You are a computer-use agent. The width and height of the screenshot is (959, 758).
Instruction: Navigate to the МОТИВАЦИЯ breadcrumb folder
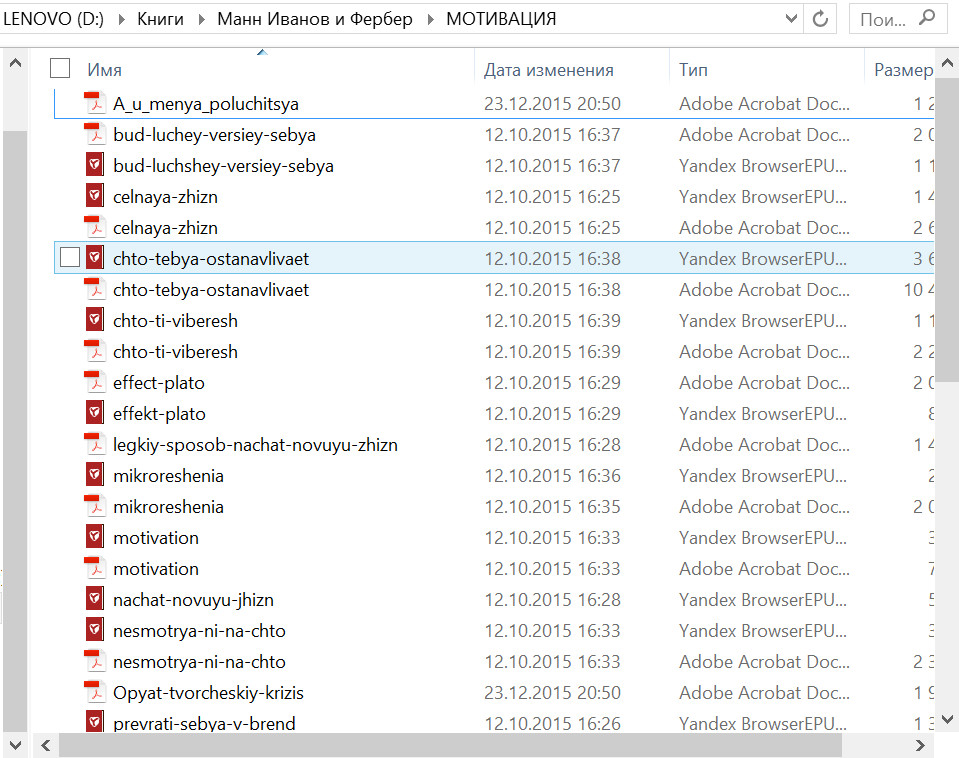pyautogui.click(x=501, y=19)
